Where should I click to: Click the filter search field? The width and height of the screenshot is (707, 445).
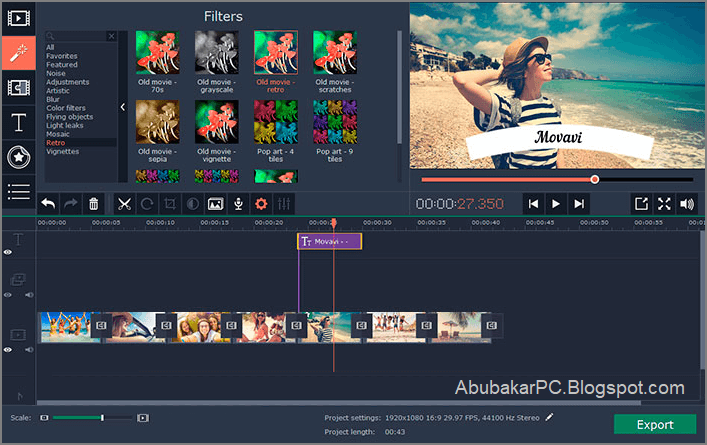(x=76, y=36)
